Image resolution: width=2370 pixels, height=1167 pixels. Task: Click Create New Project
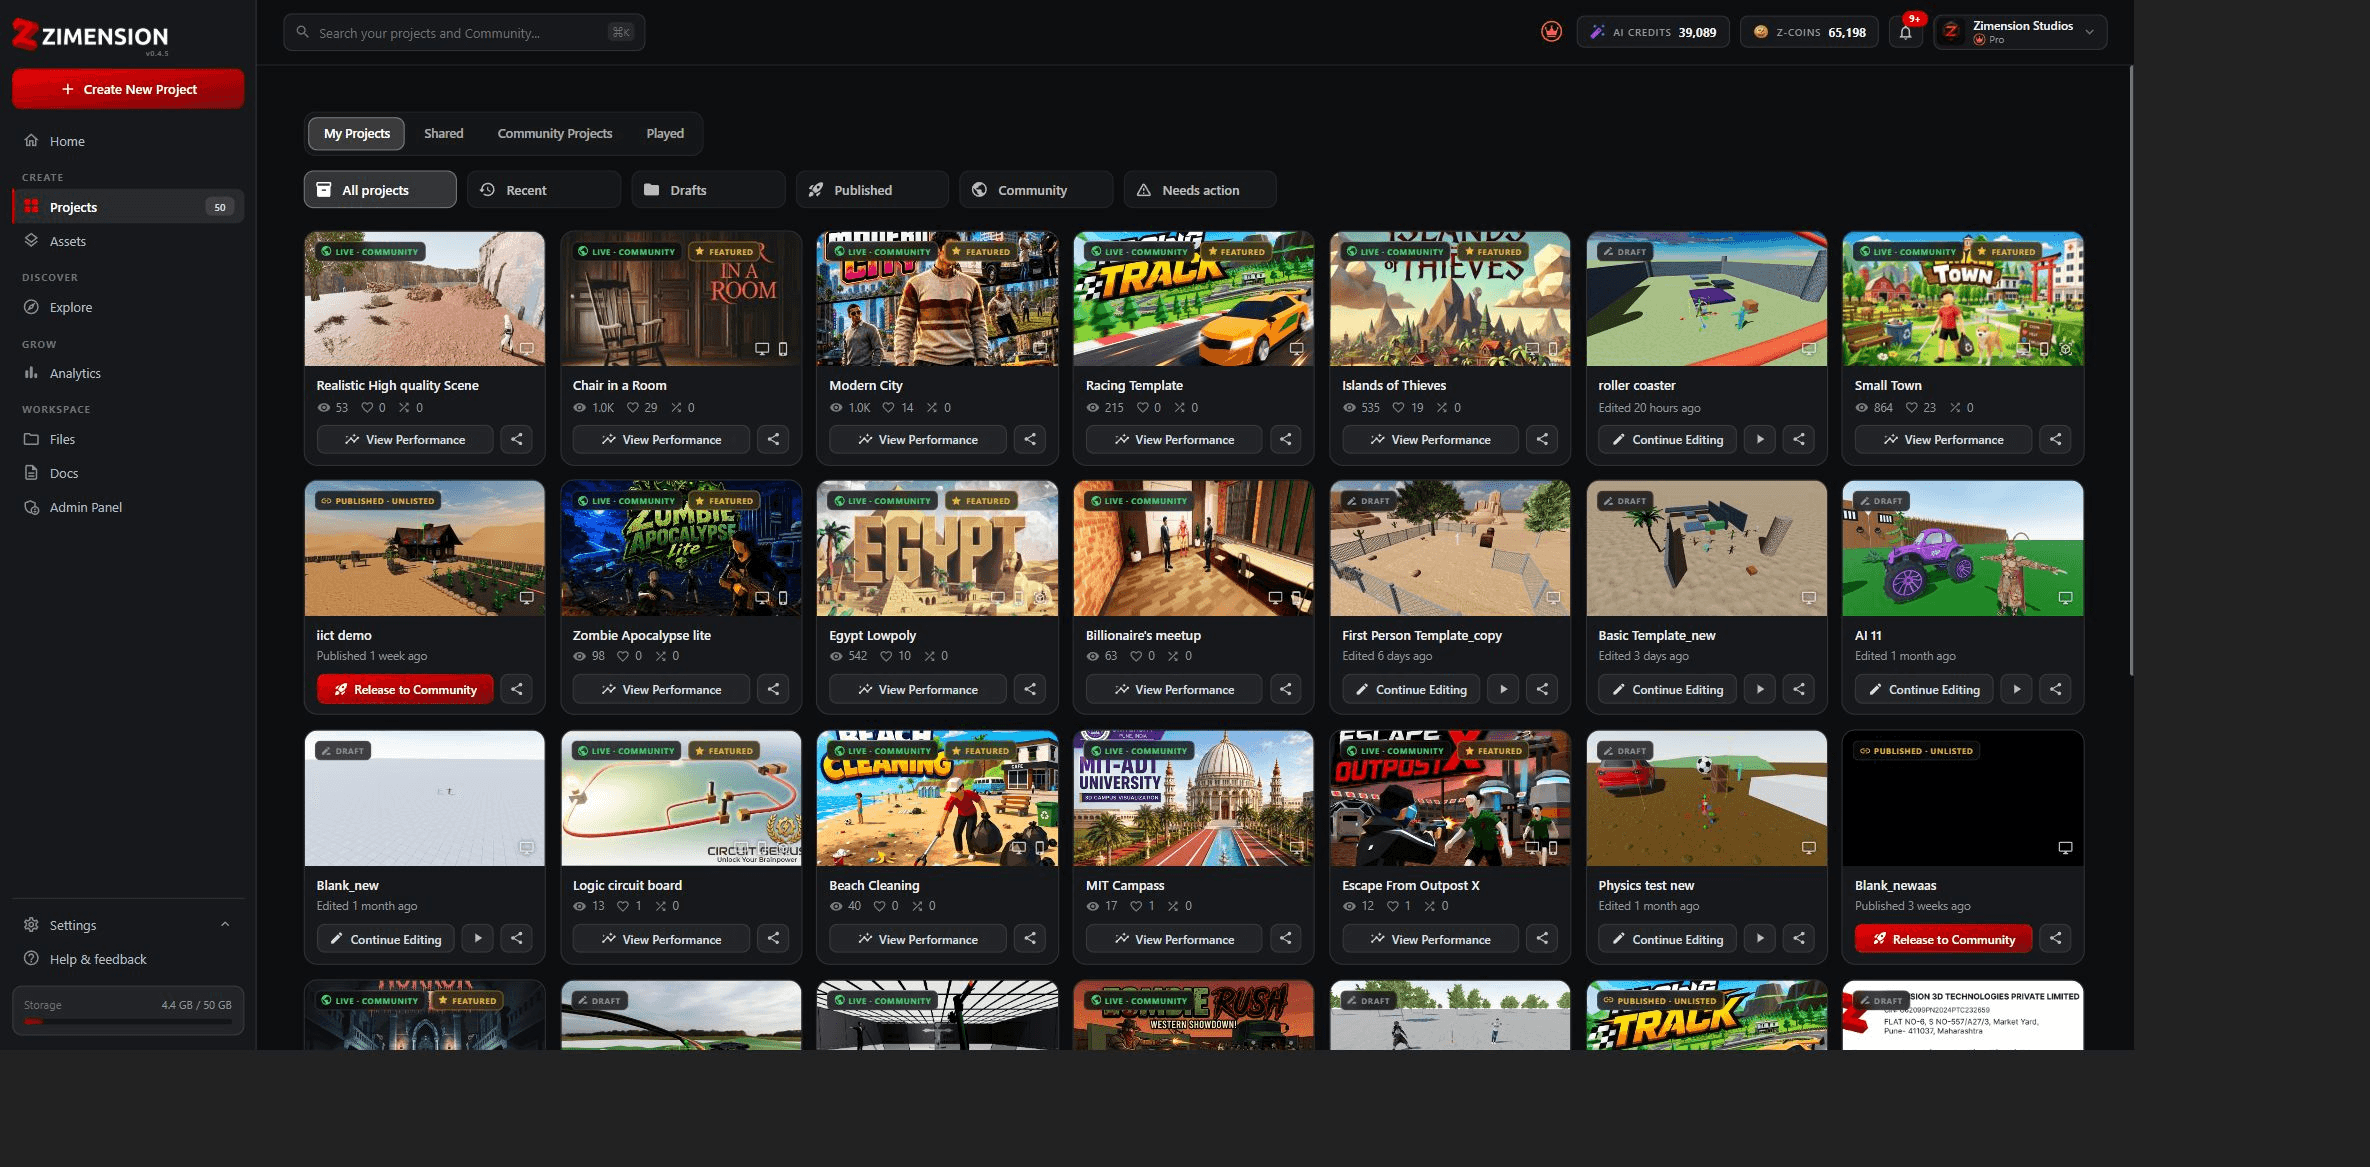point(128,89)
